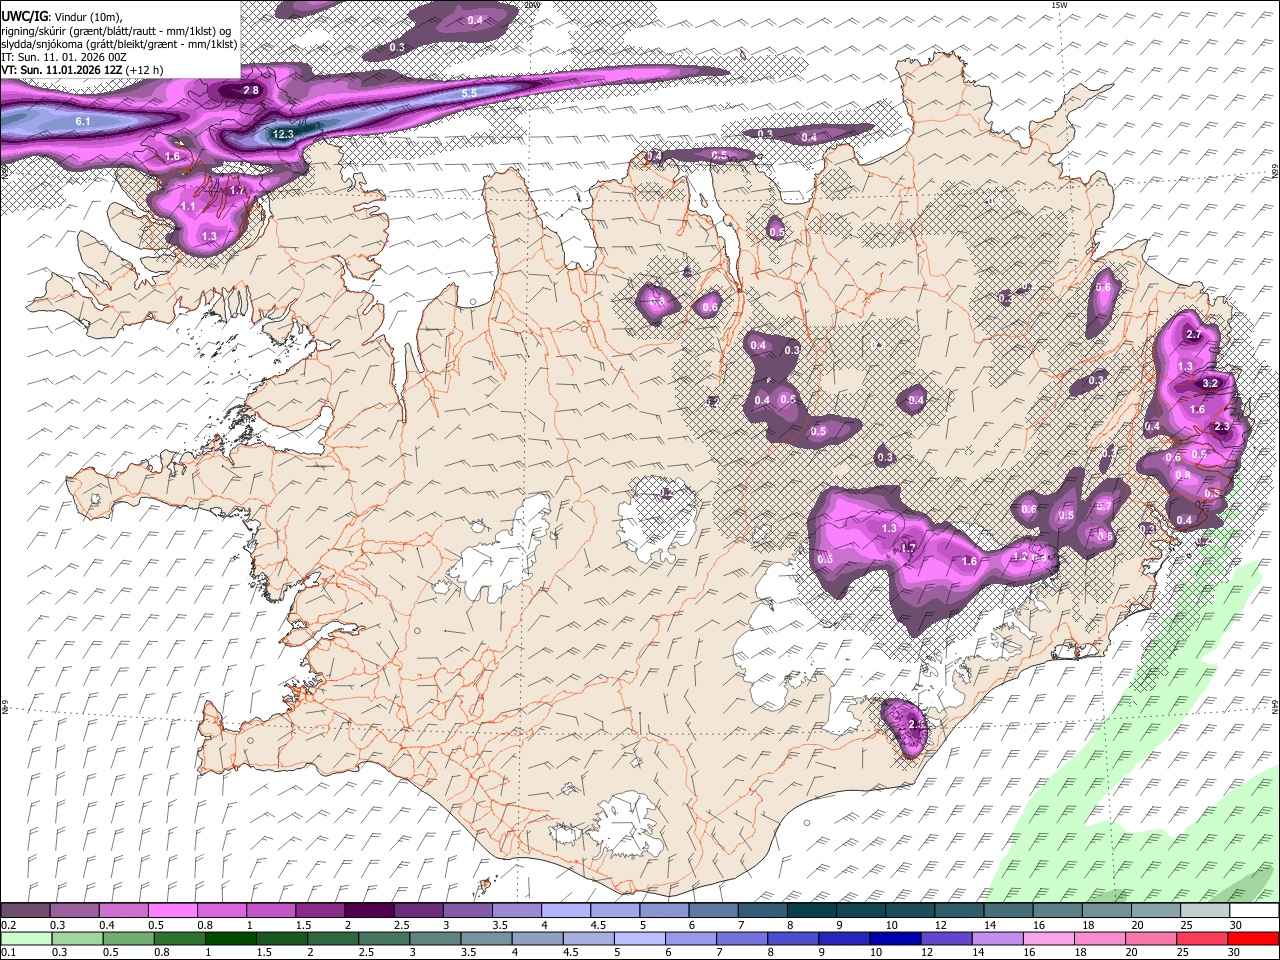Viewport: 1280px width, 960px height.
Task: Pick the darkest green swatch between 1 and 1.5
Action: (231, 938)
